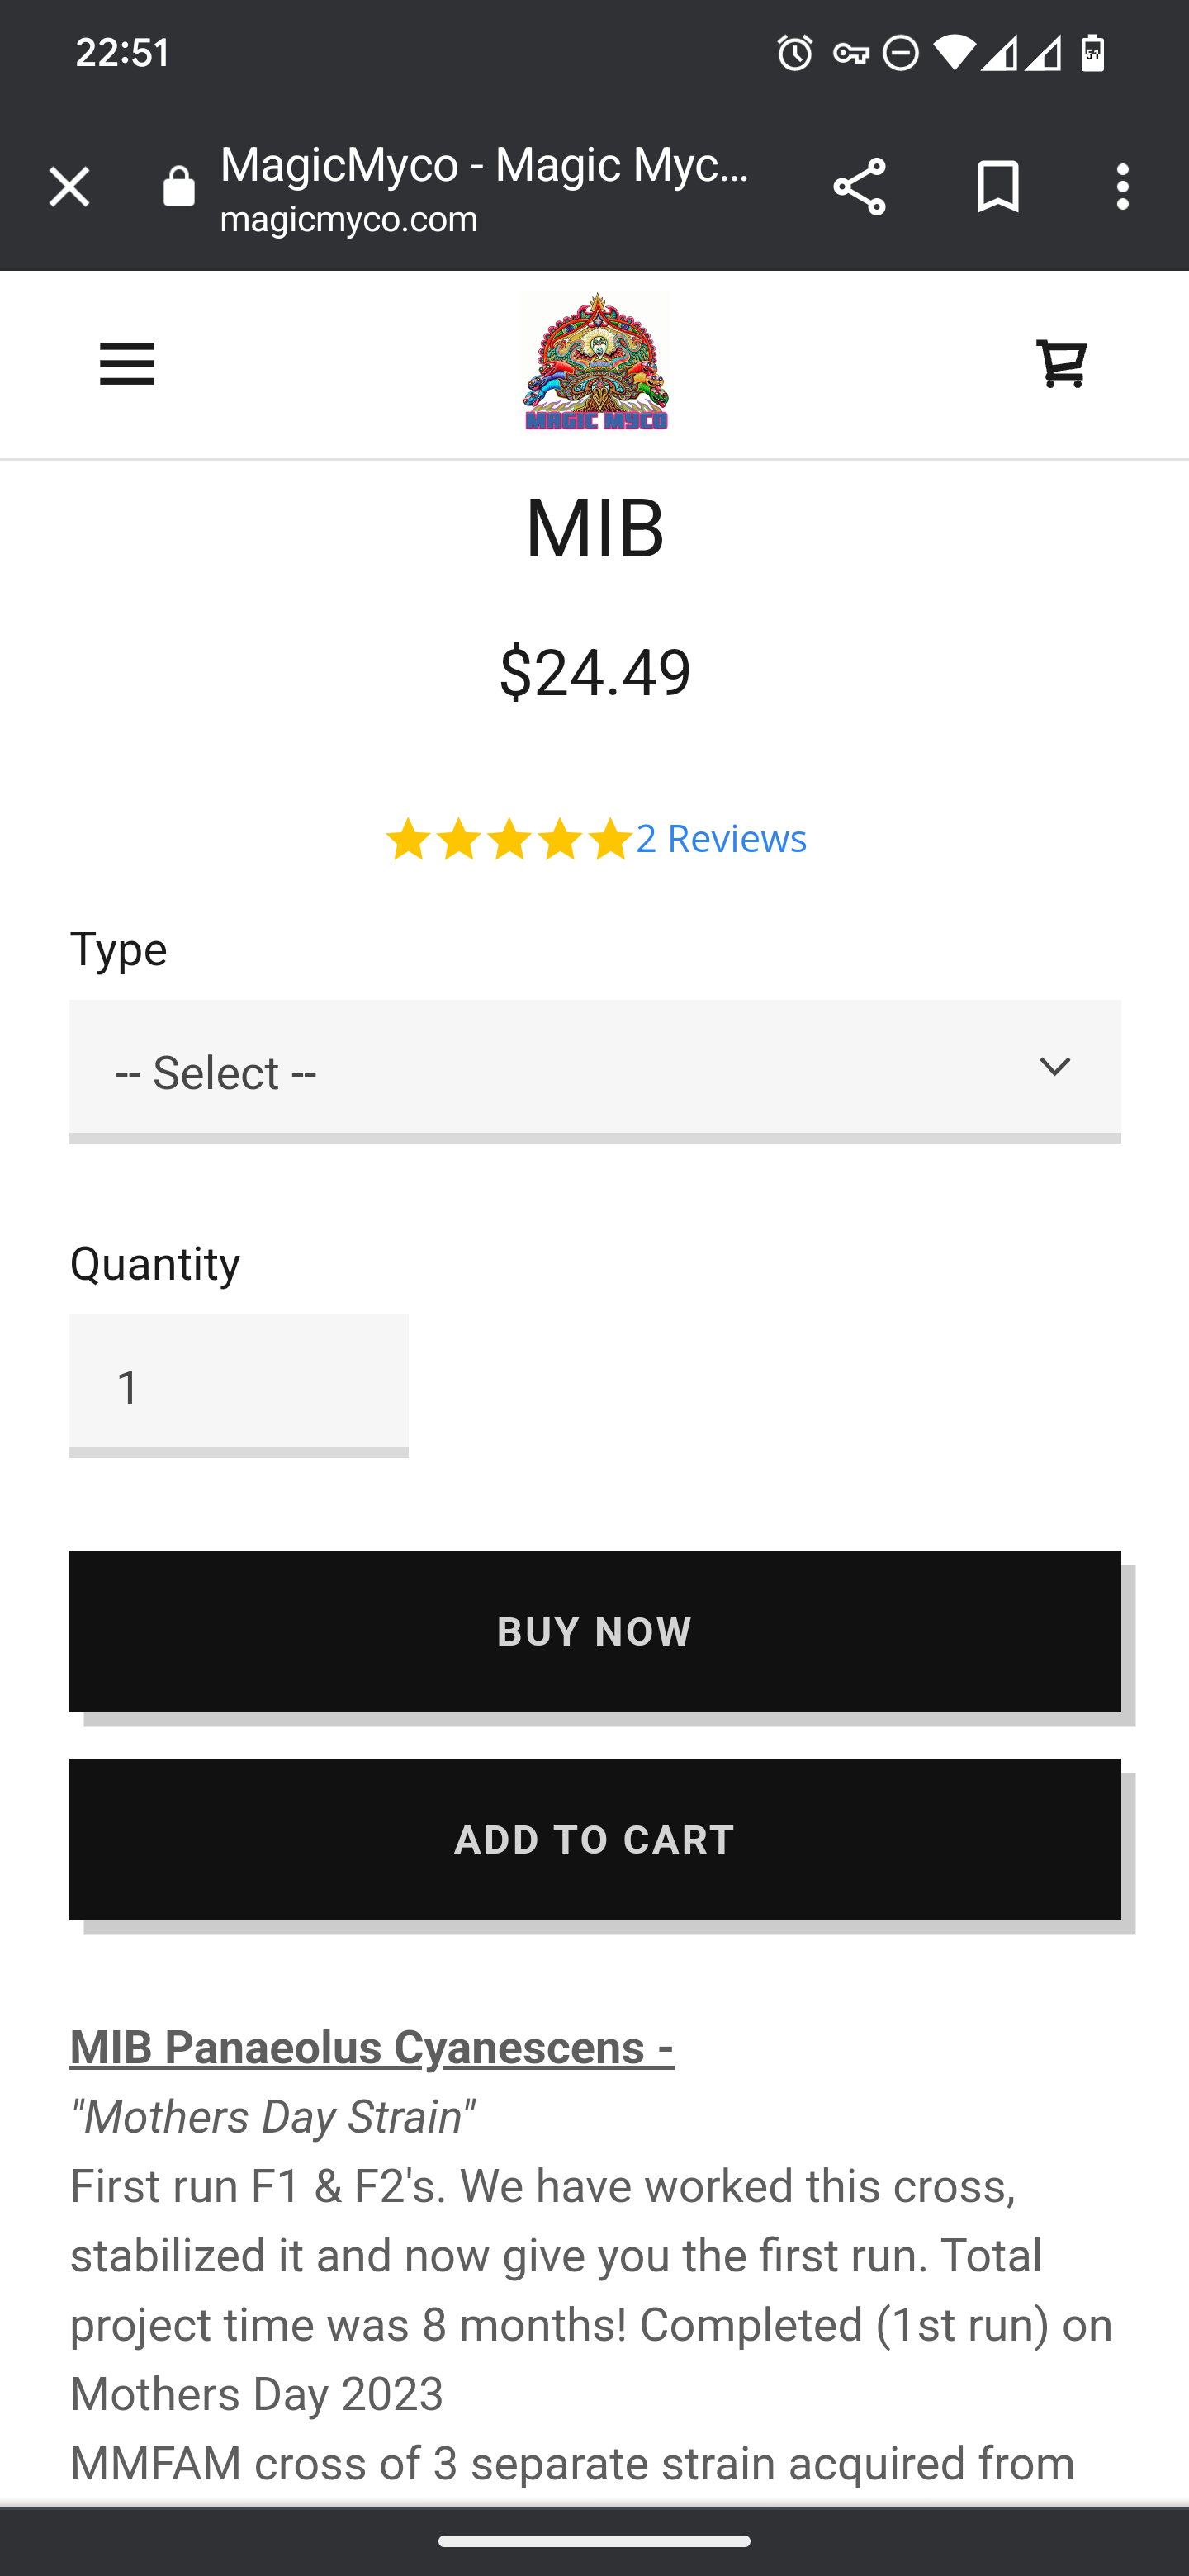Focus the Quantity input field
This screenshot has width=1189, height=2576.
click(239, 1386)
